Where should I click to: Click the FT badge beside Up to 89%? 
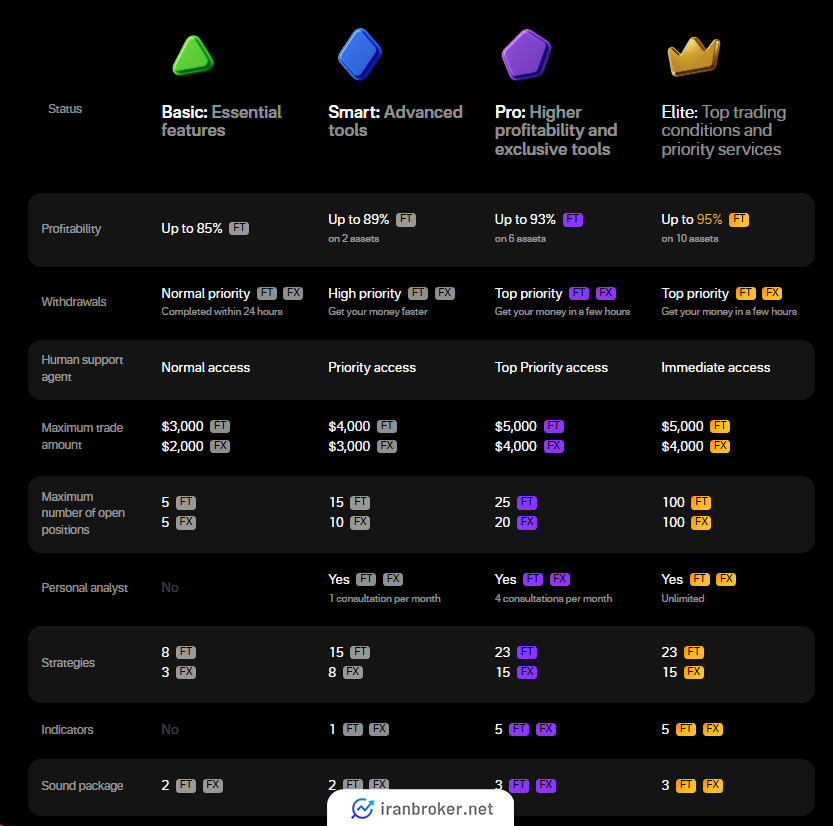(x=406, y=219)
